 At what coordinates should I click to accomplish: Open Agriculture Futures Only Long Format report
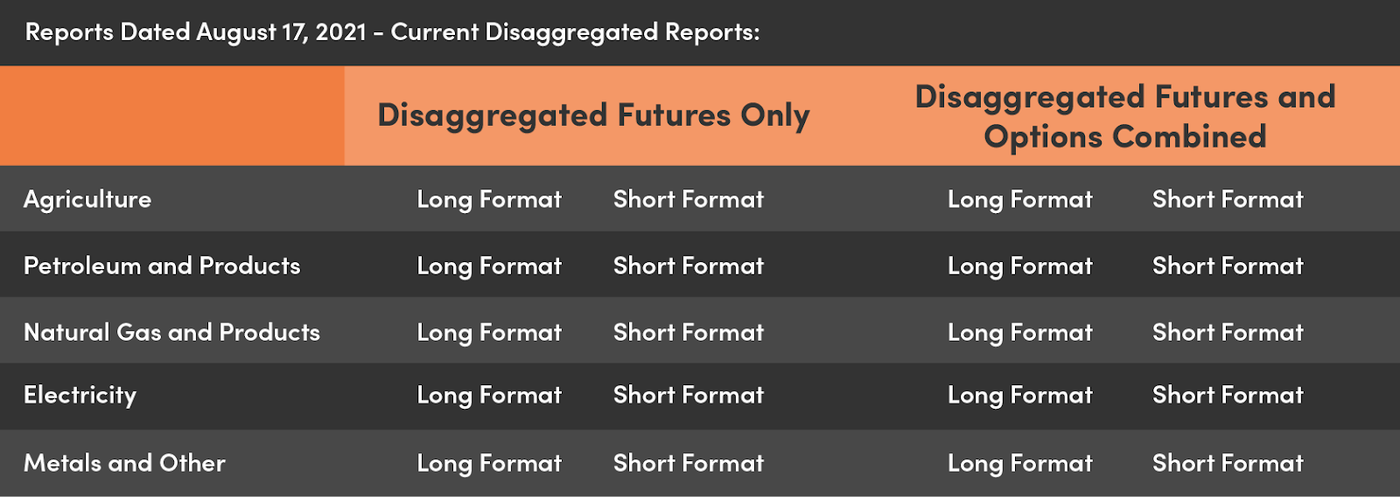click(x=489, y=199)
